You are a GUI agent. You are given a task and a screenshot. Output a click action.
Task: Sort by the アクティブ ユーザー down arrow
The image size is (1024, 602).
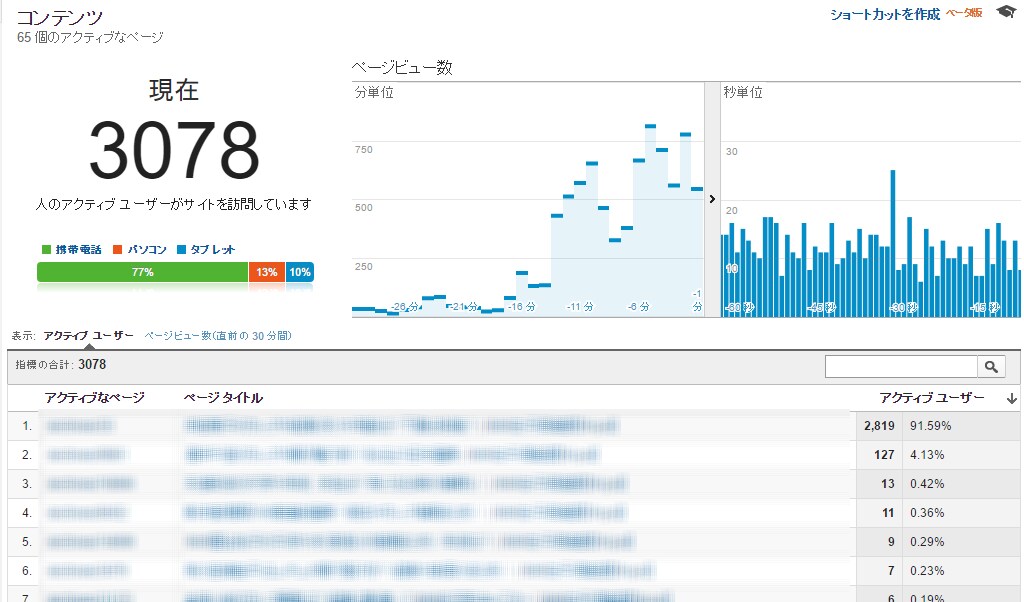pyautogui.click(x=1012, y=398)
